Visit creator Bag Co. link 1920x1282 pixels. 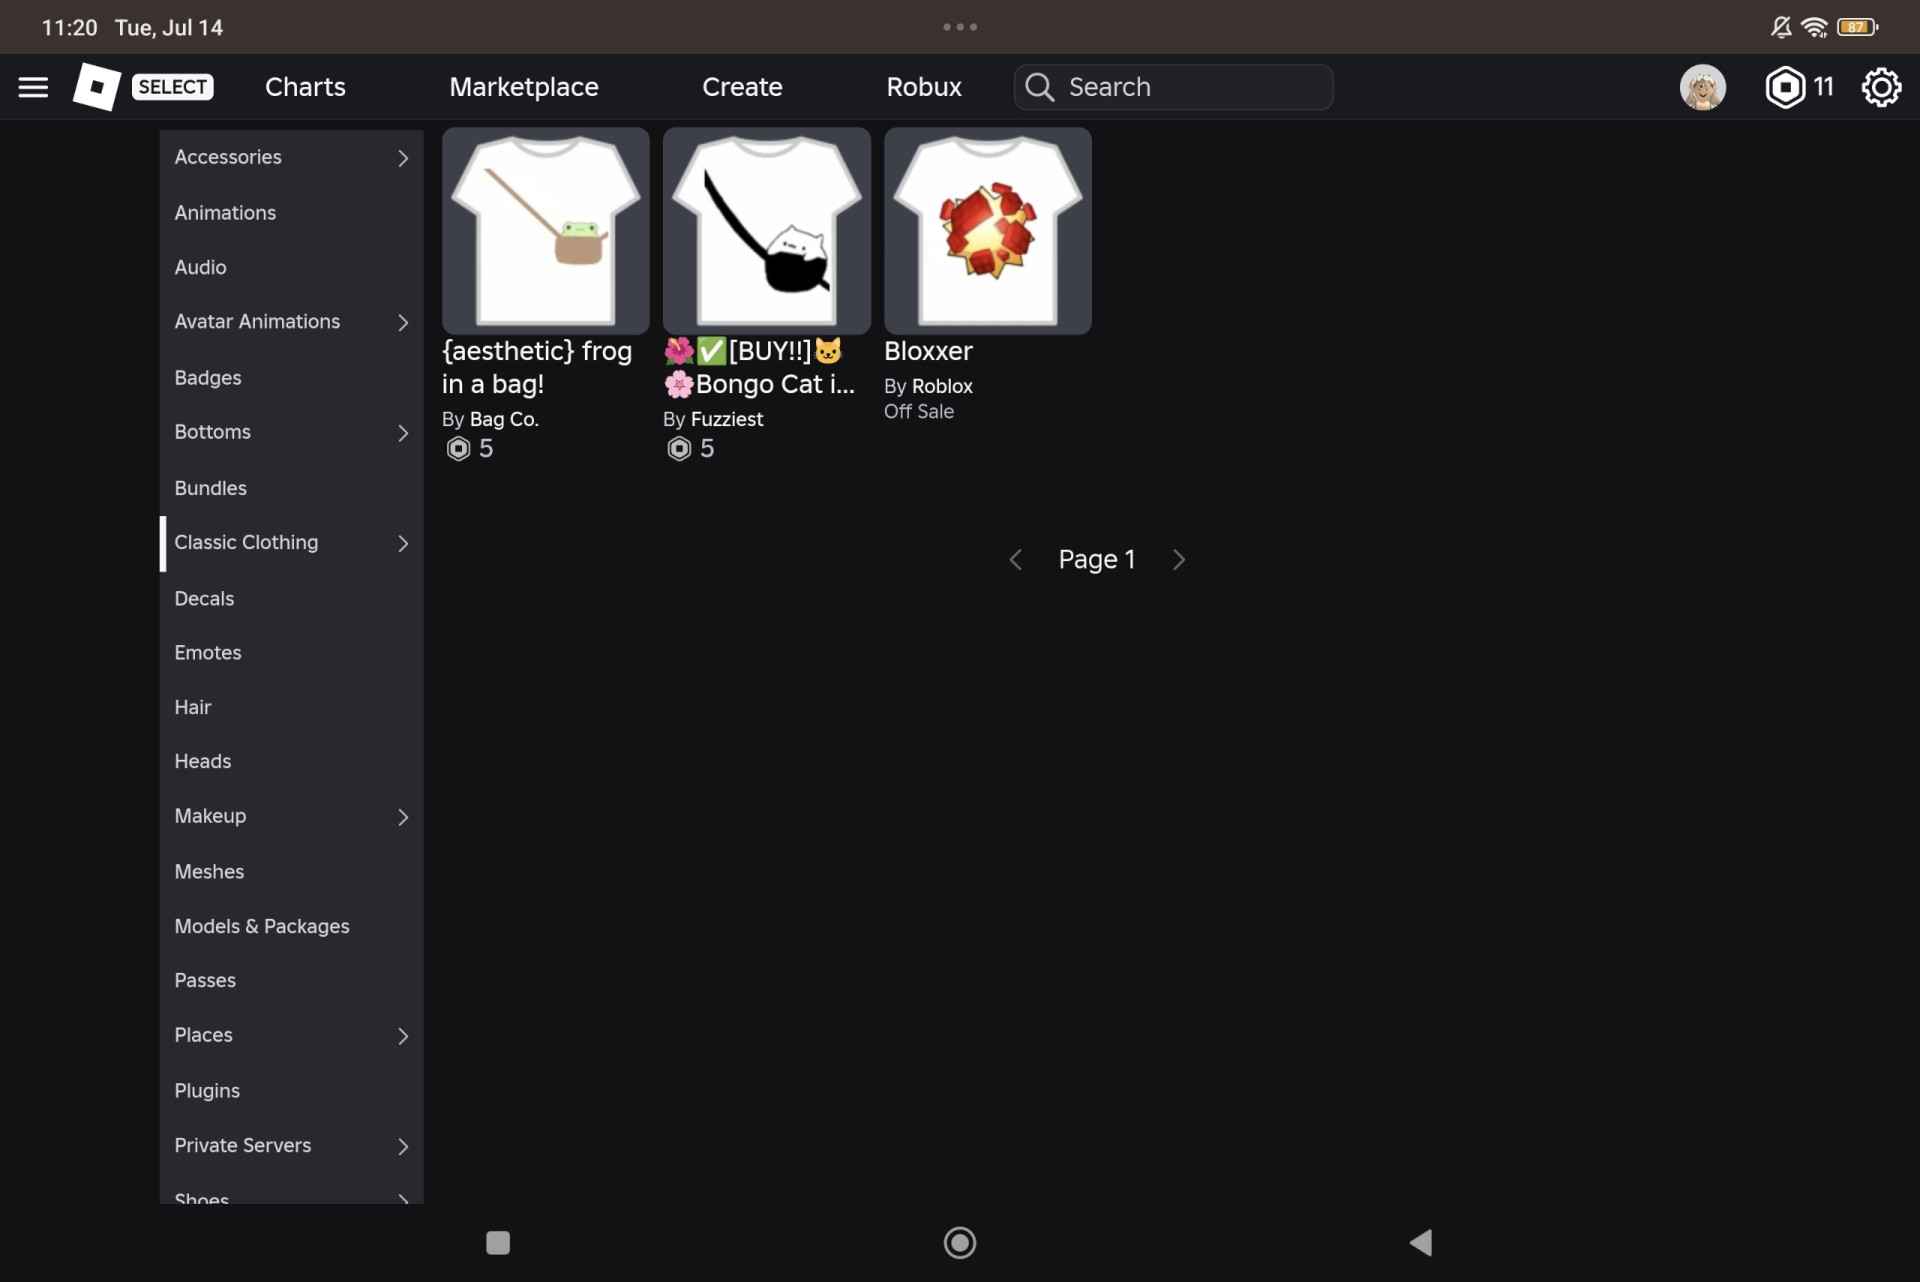(504, 419)
